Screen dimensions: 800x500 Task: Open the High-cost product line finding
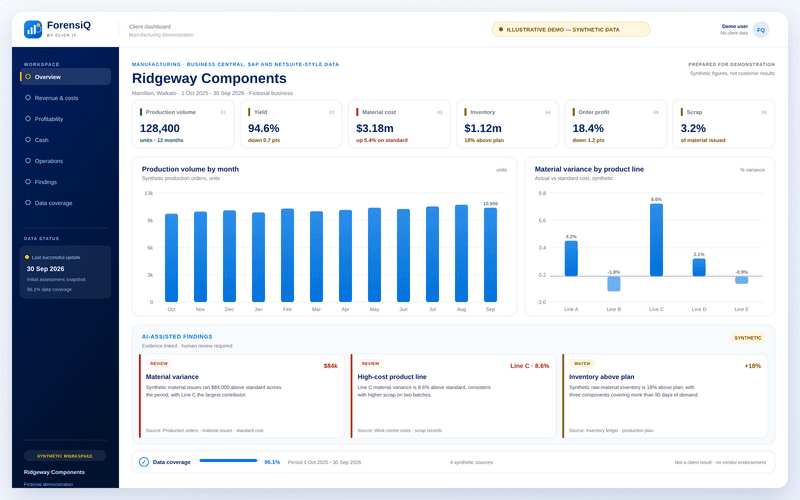click(x=454, y=396)
